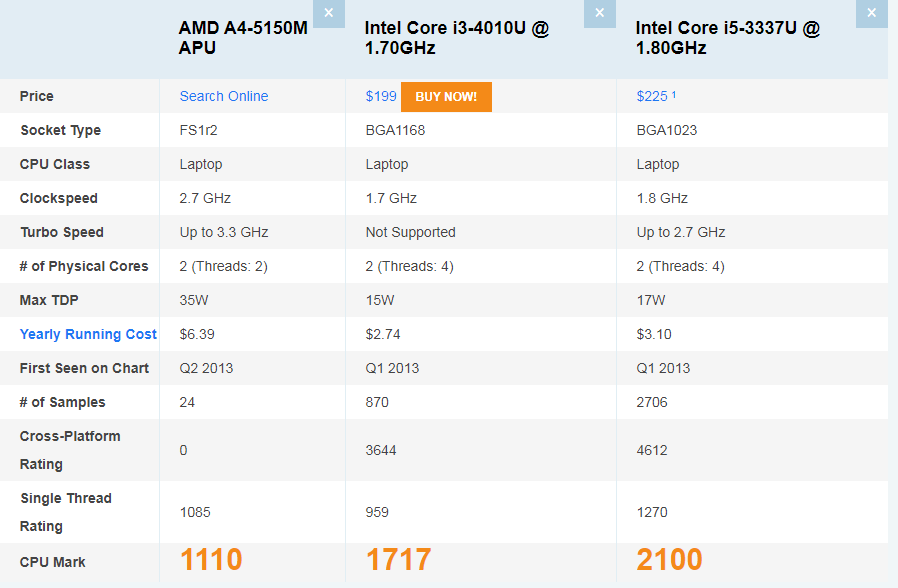Select the Intel Core i3-4010U heading

coord(457,38)
